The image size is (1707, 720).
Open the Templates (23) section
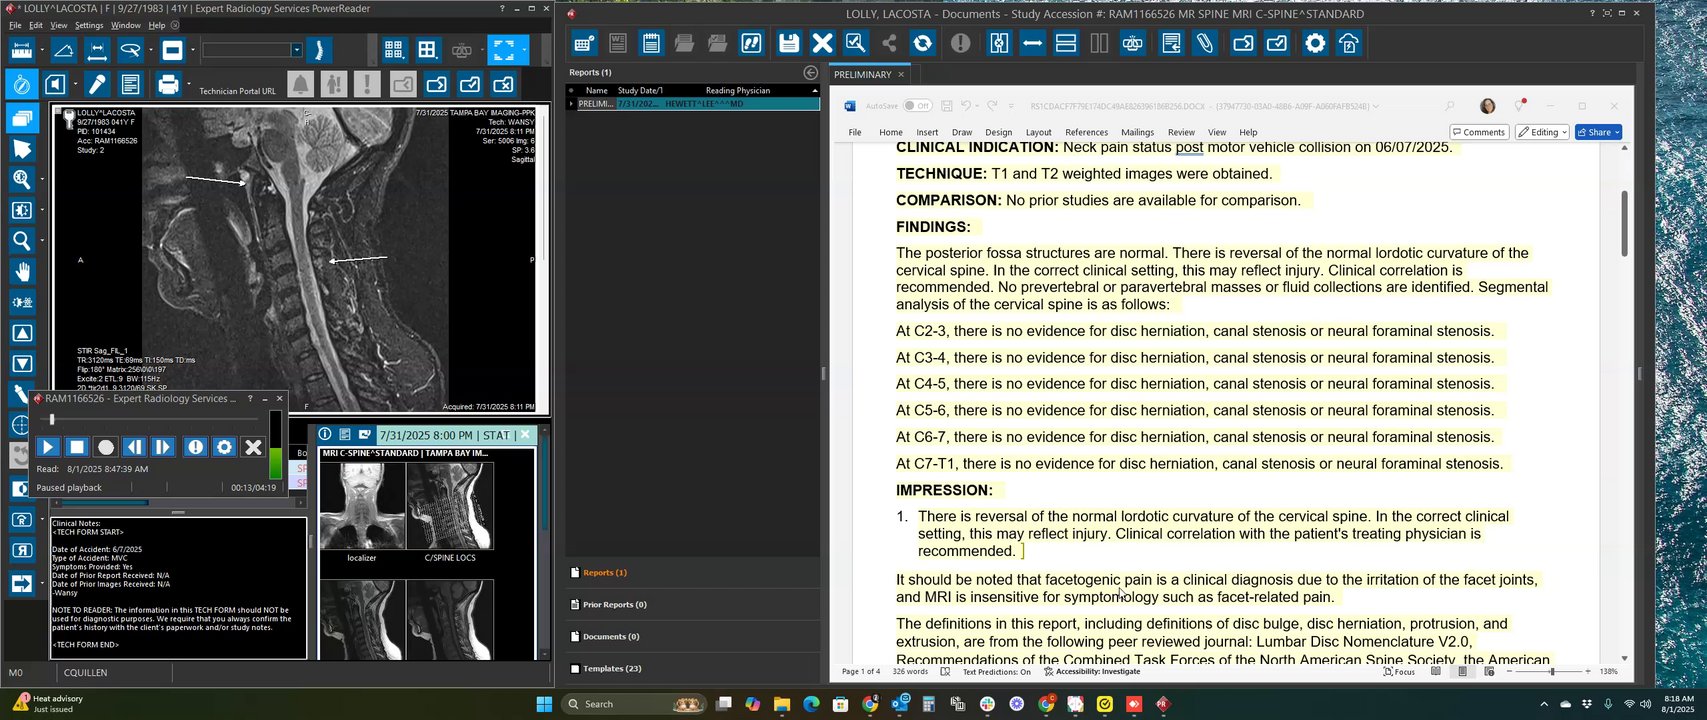612,669
